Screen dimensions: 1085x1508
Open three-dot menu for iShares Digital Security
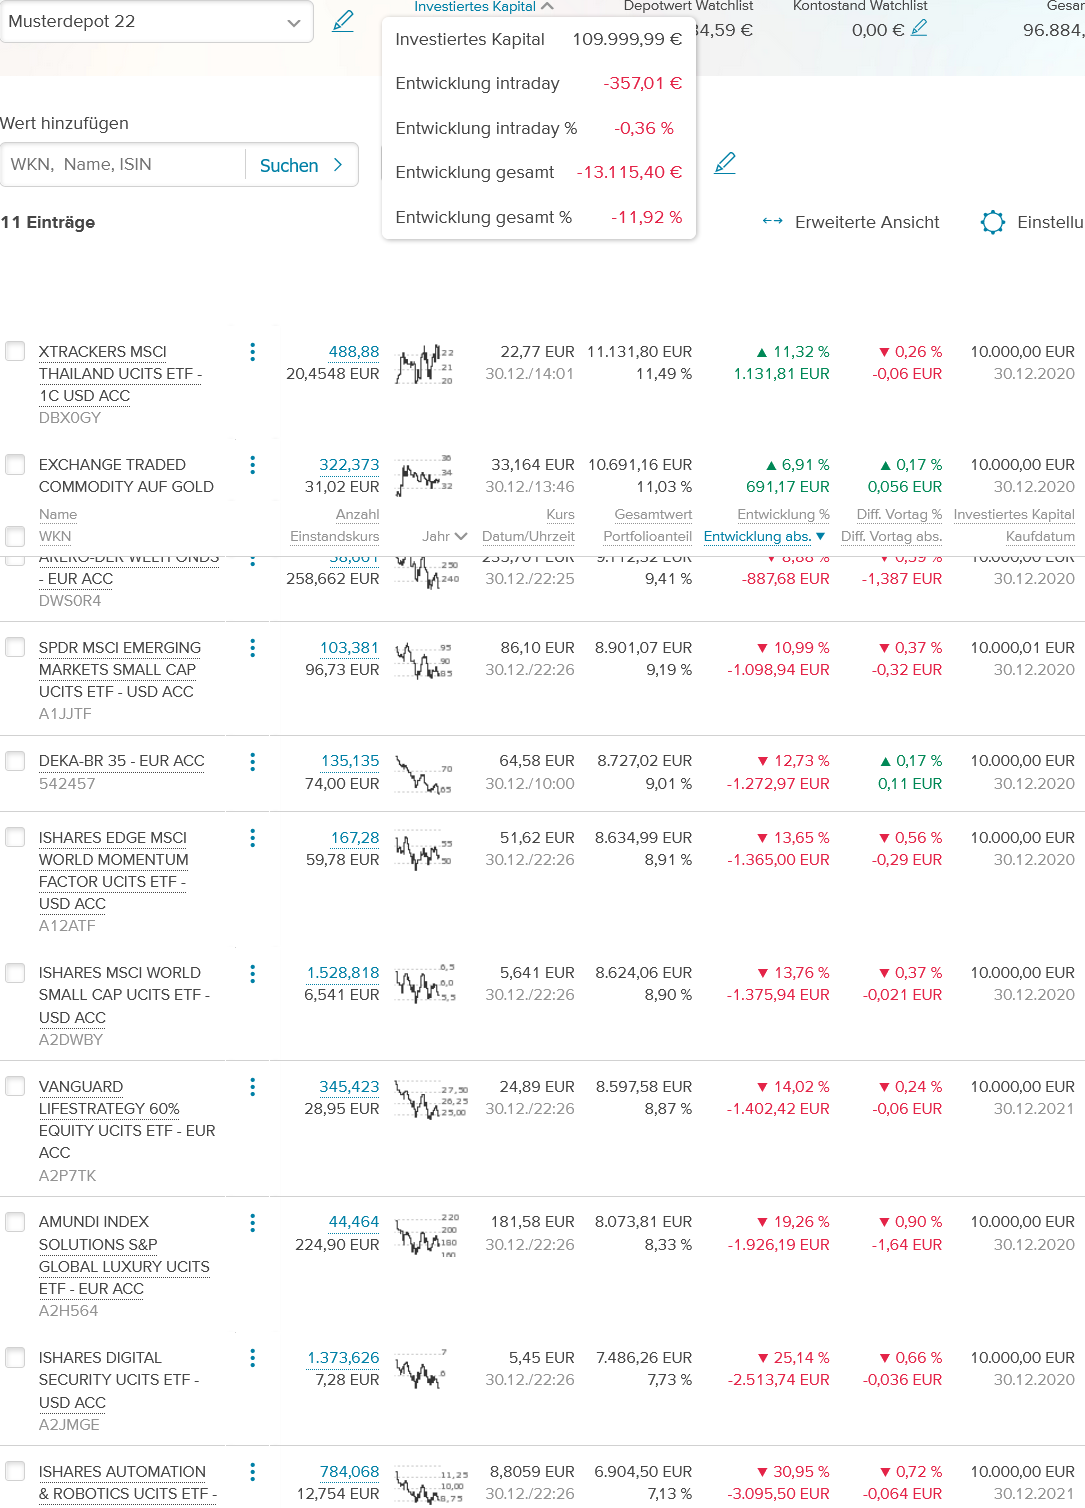pyautogui.click(x=252, y=1358)
